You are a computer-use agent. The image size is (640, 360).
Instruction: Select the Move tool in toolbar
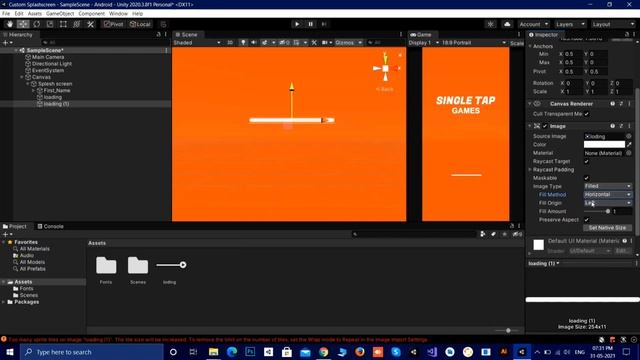pos(23,24)
